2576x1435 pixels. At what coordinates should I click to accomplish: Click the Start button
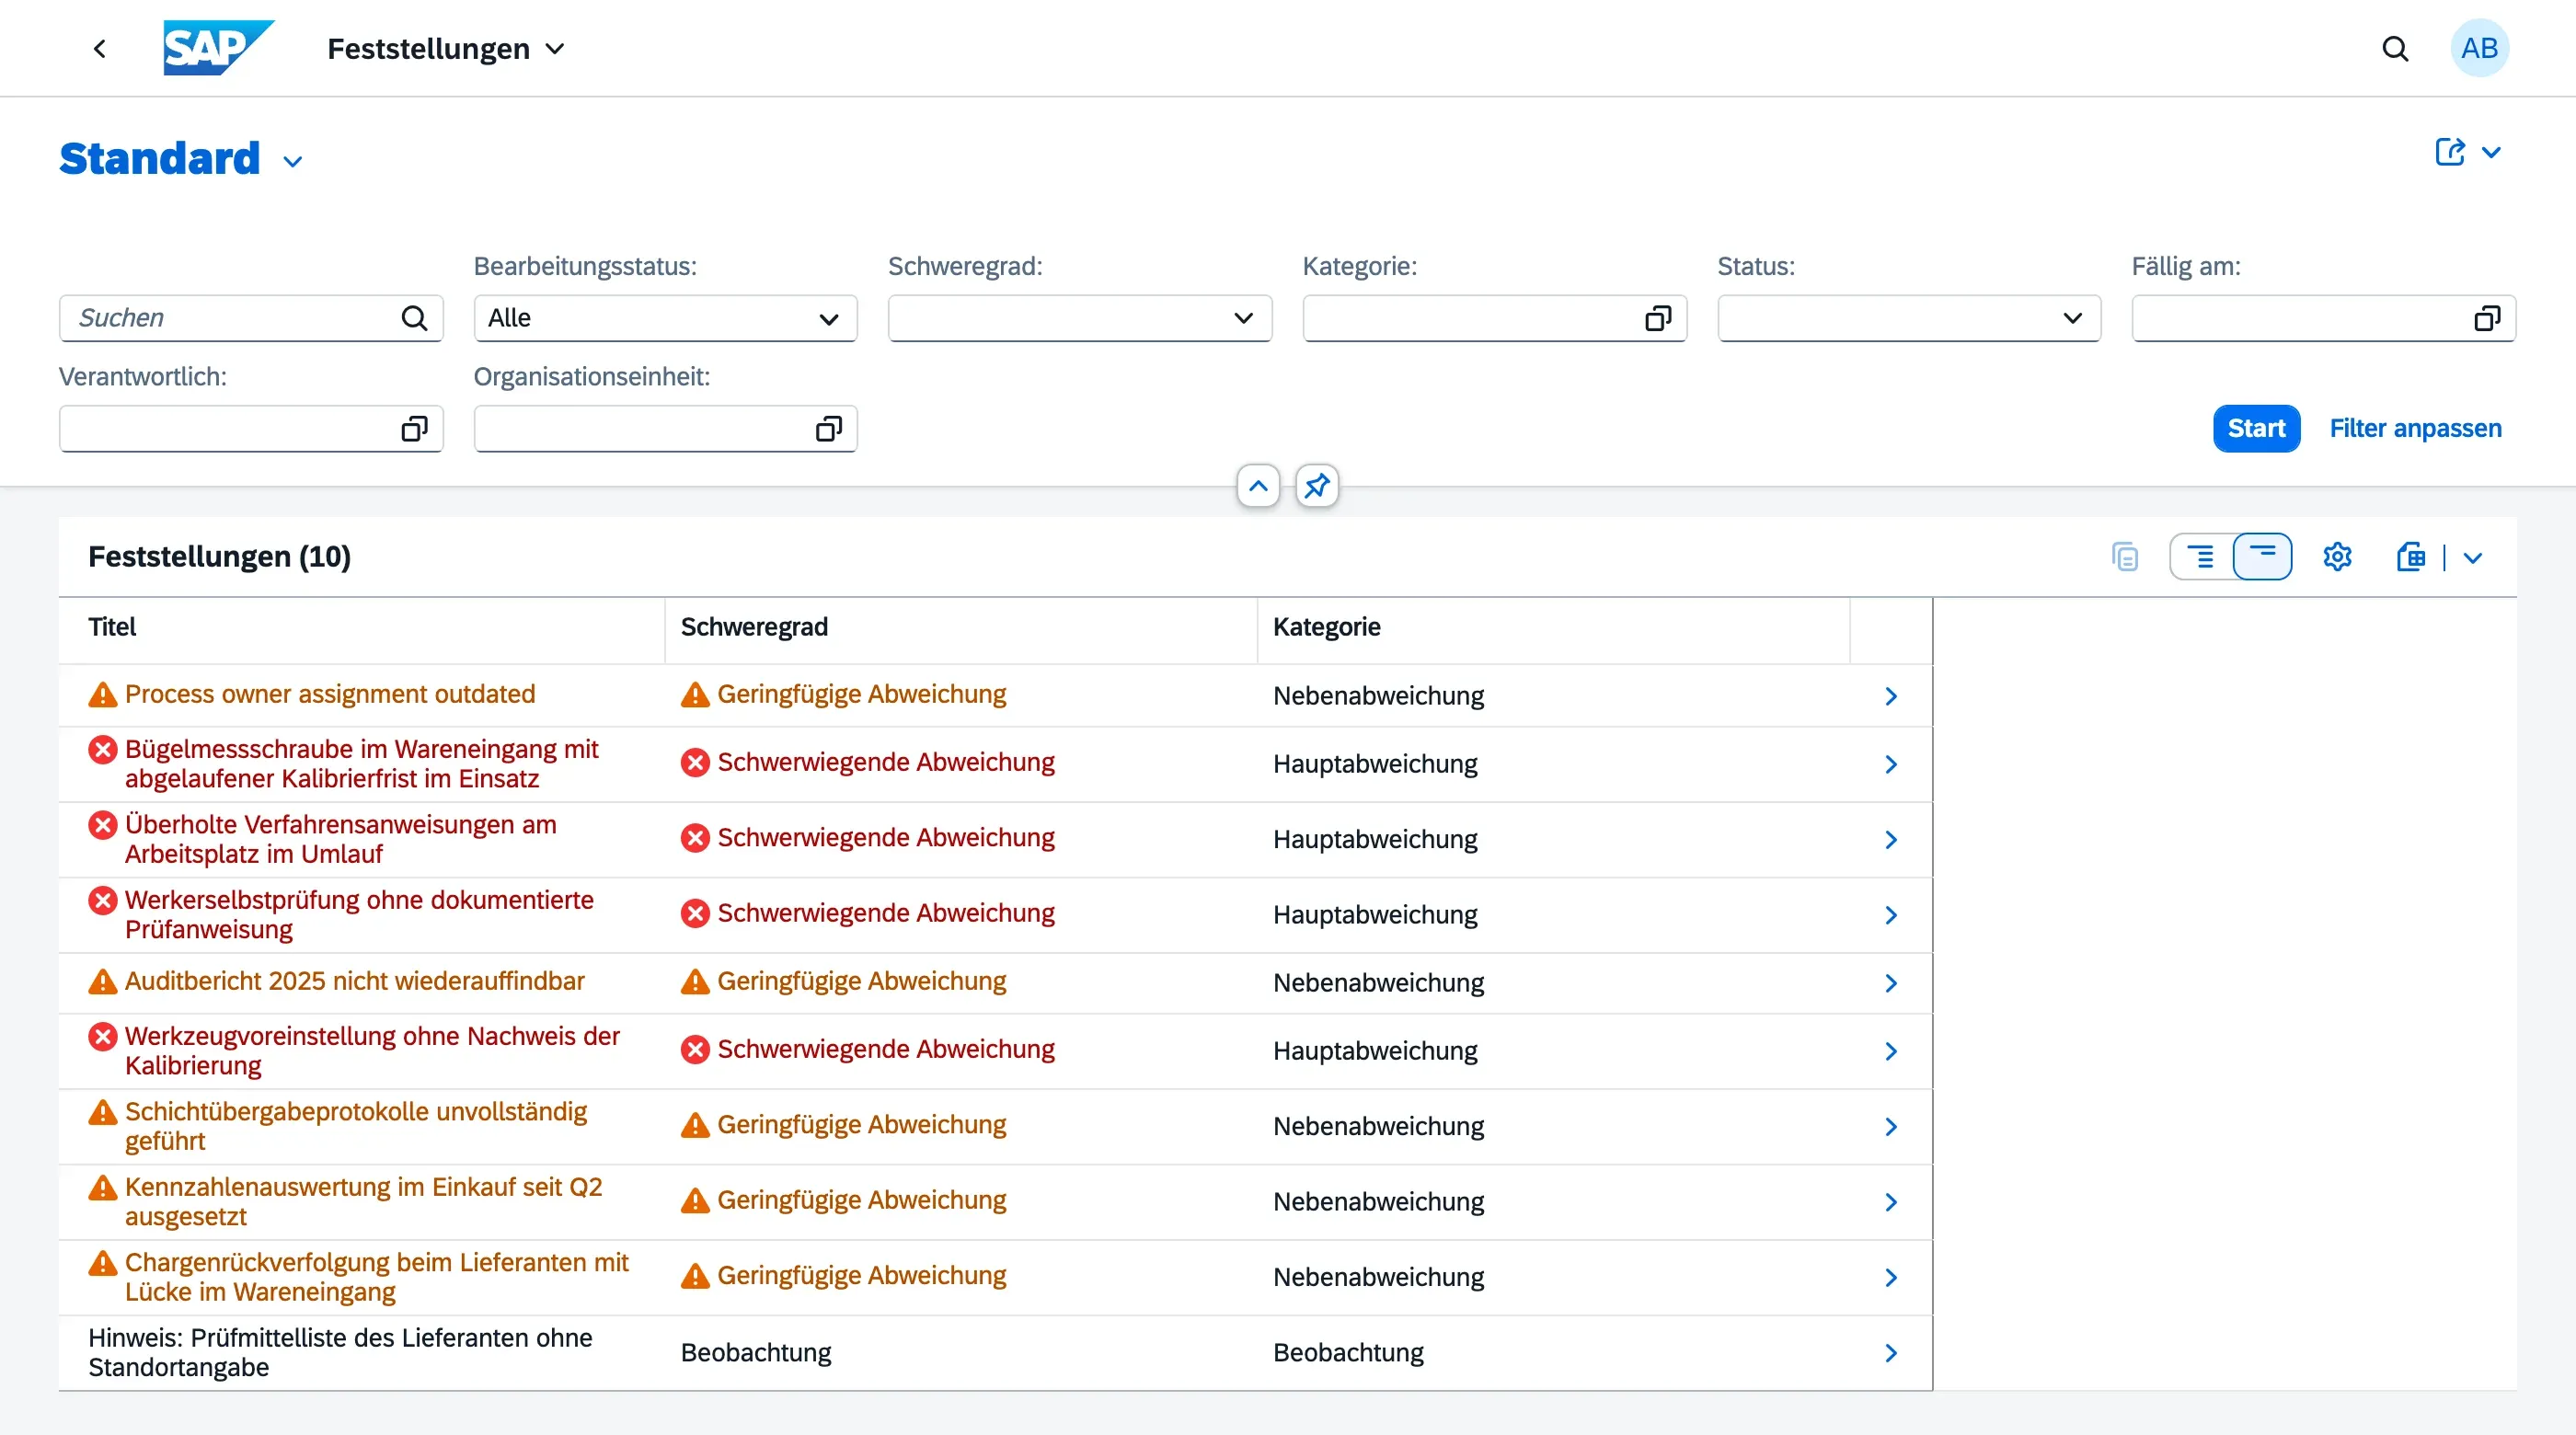(x=2256, y=429)
